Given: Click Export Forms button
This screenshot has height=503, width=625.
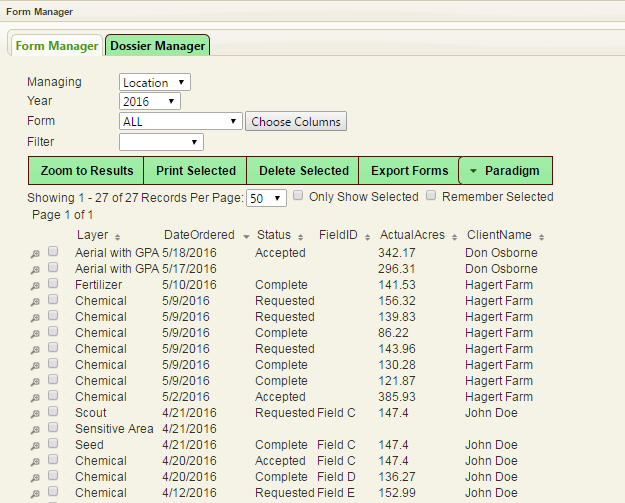Looking at the screenshot, I should pyautogui.click(x=409, y=171).
